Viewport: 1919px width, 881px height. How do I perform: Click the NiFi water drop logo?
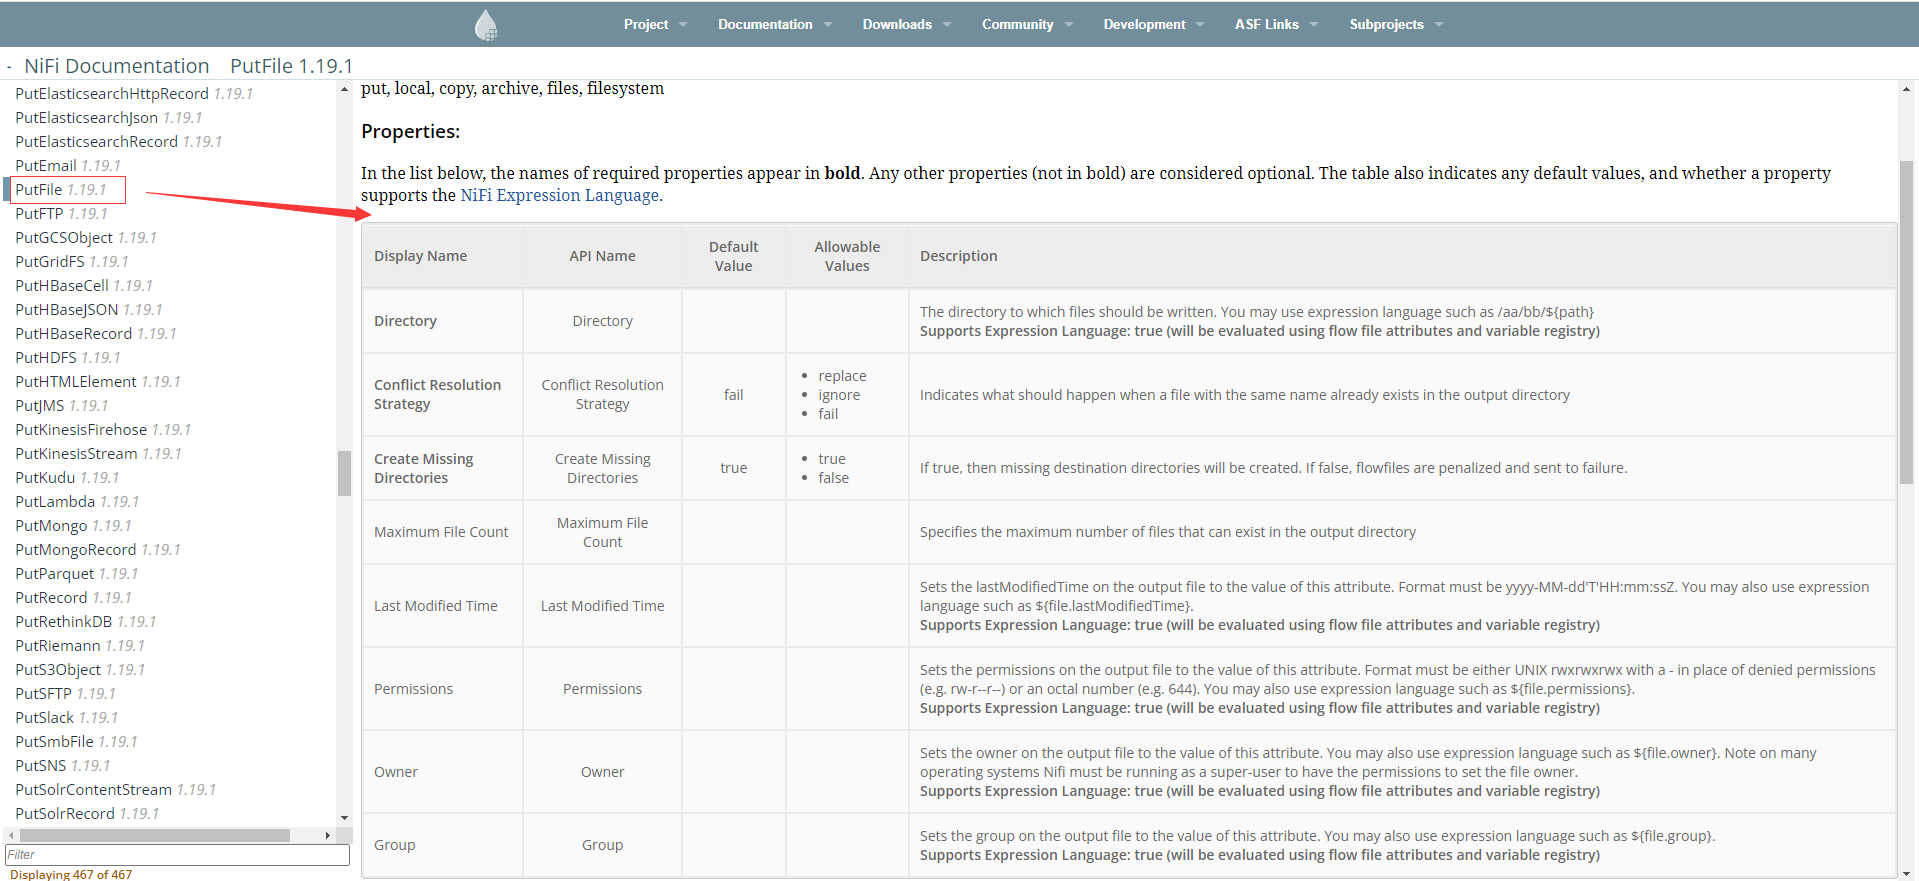click(x=486, y=25)
